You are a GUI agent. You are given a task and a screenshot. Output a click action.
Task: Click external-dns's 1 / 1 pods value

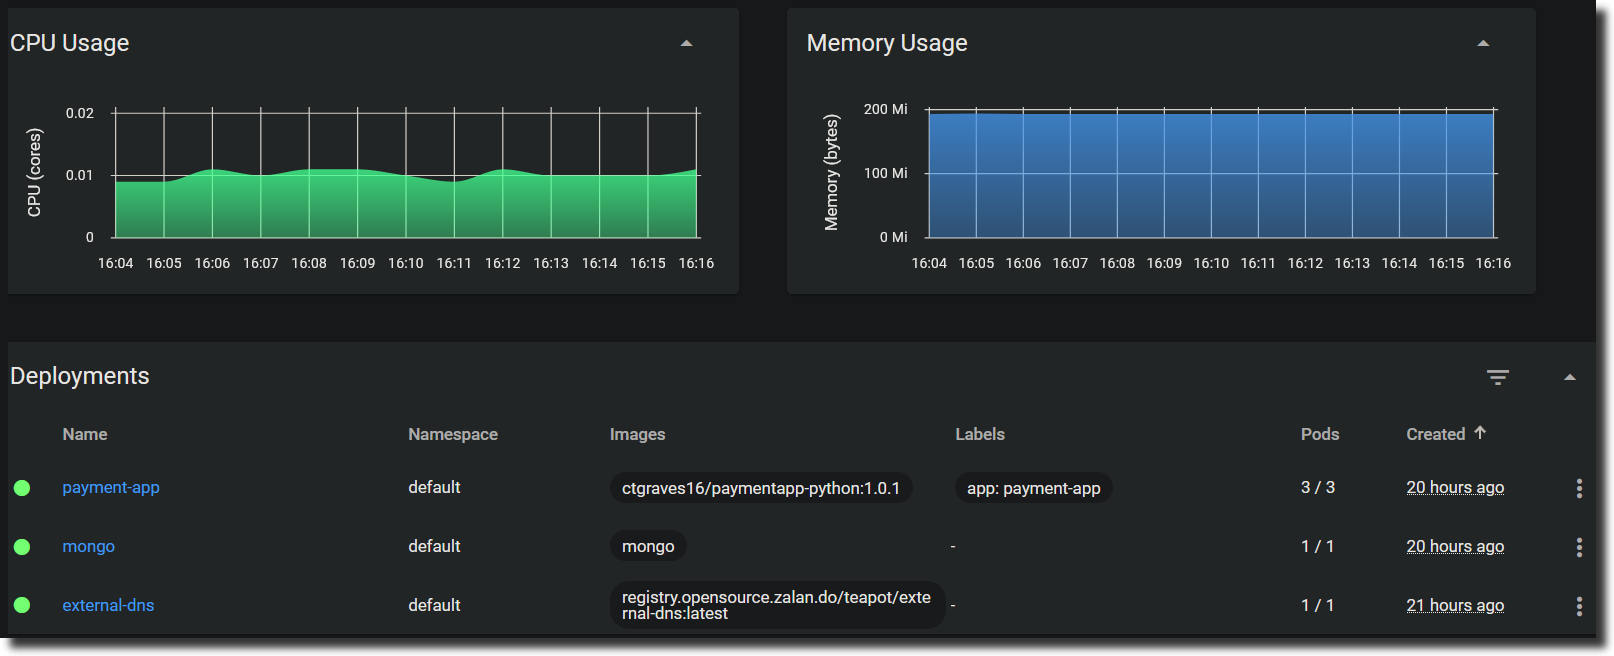click(1318, 605)
